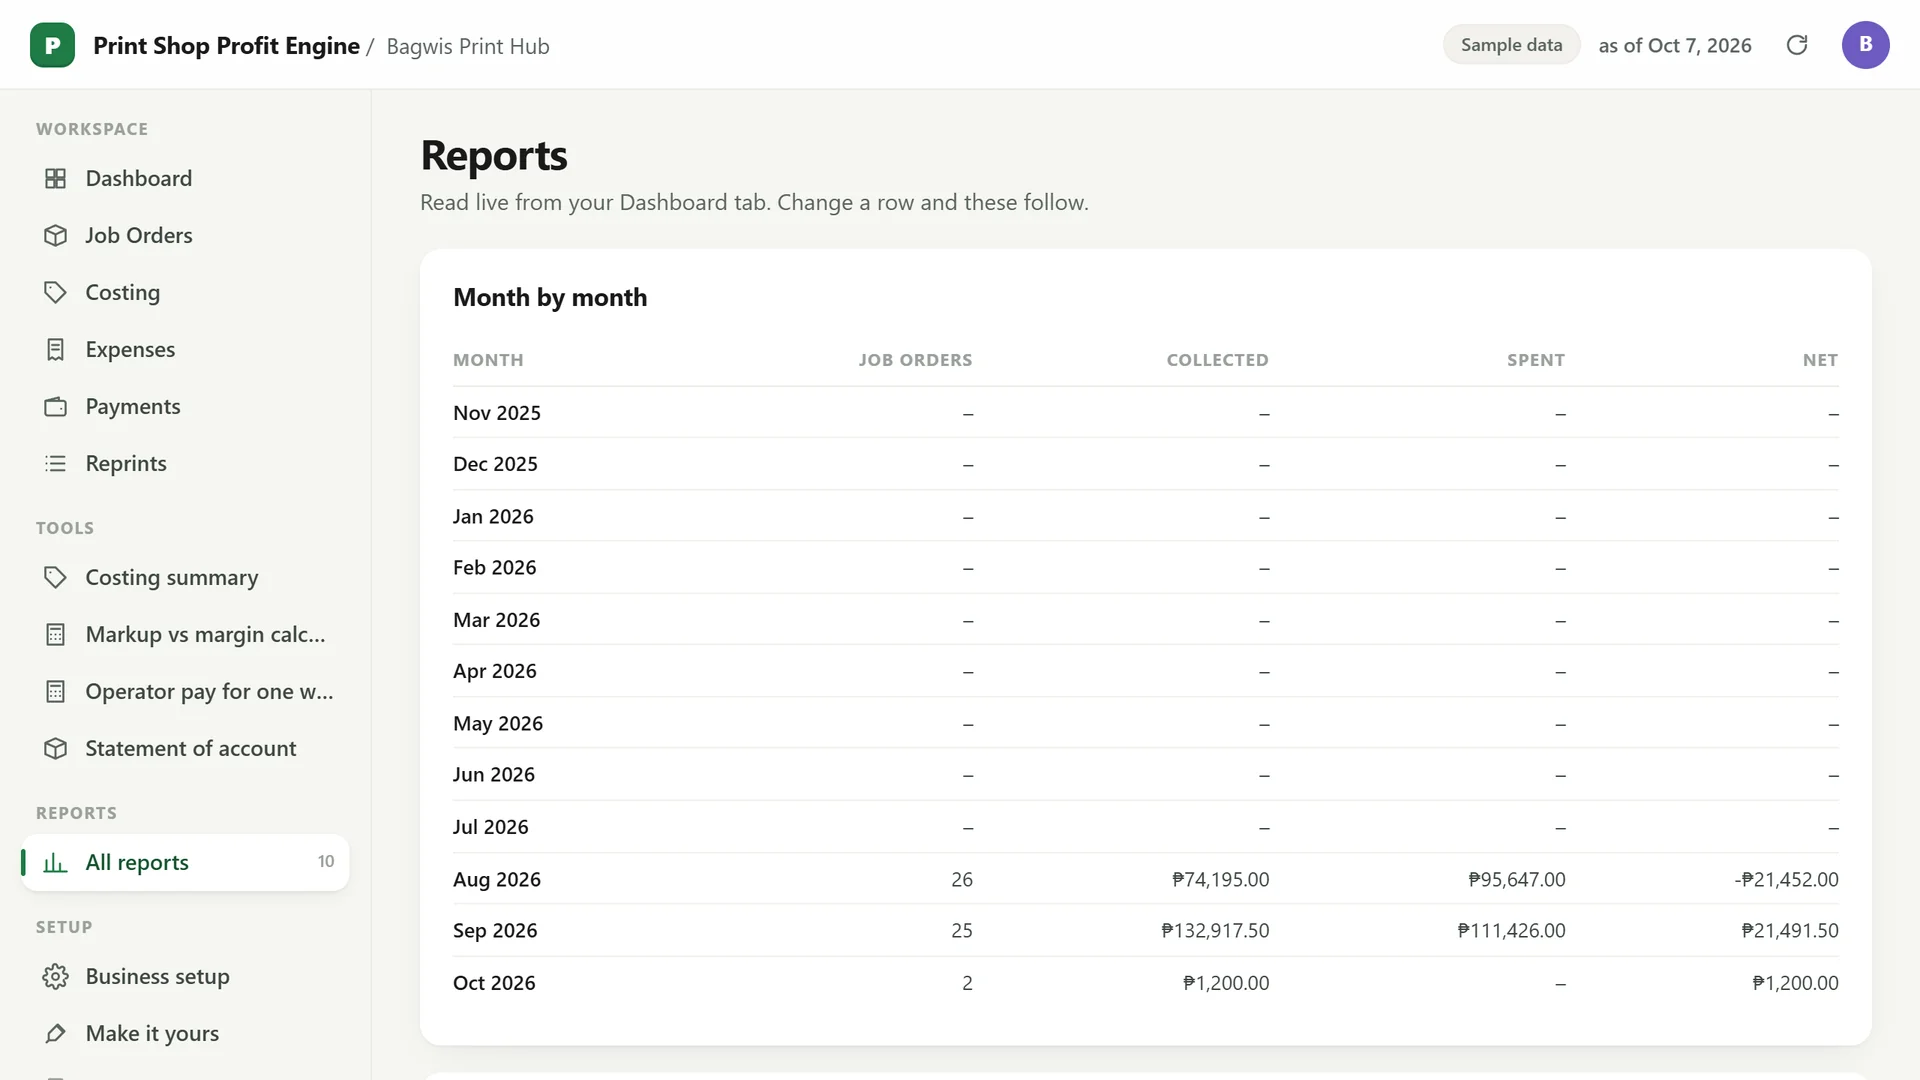Click the Expenses receipt icon
This screenshot has height=1080, width=1920.
pos(56,349)
